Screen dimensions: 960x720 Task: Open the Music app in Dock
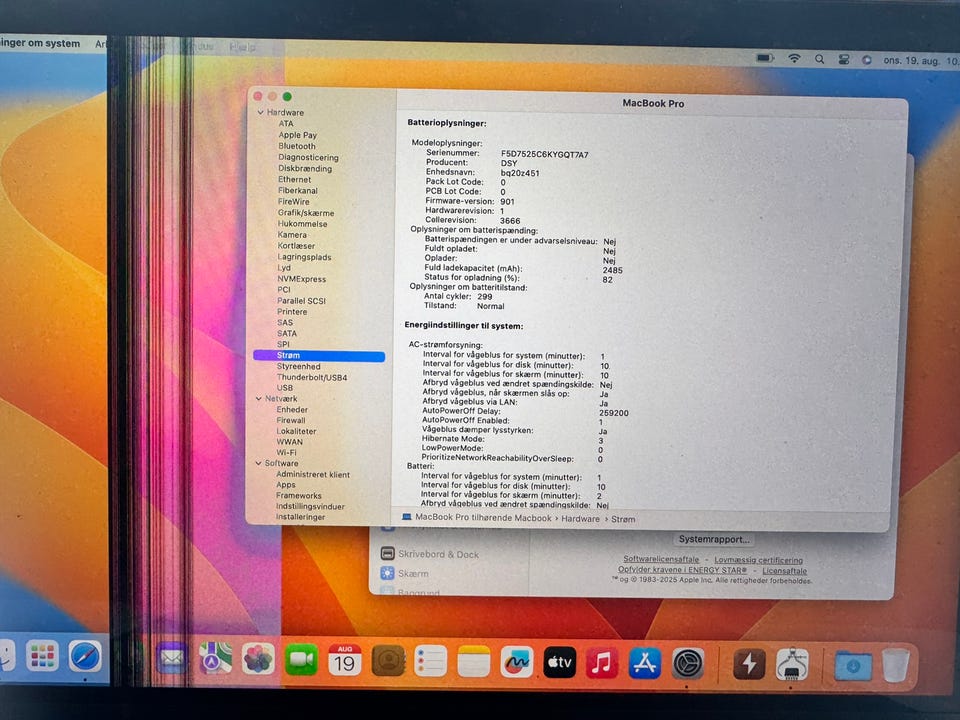602,662
